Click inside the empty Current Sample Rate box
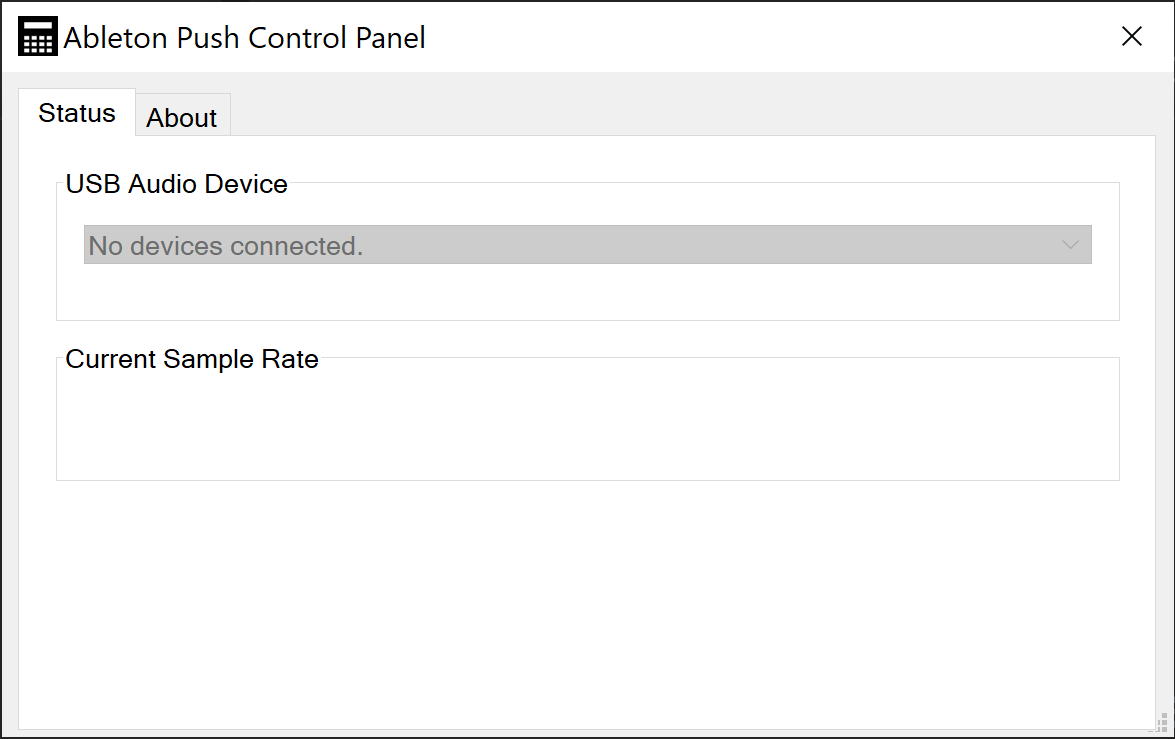 (x=587, y=425)
